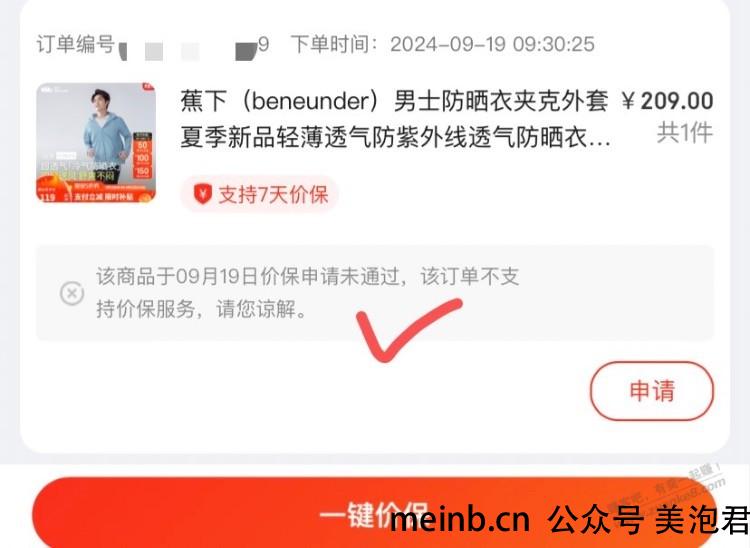Image resolution: width=750 pixels, height=548 pixels.
Task: Tap the red 一键价保 button
Action: click(375, 513)
